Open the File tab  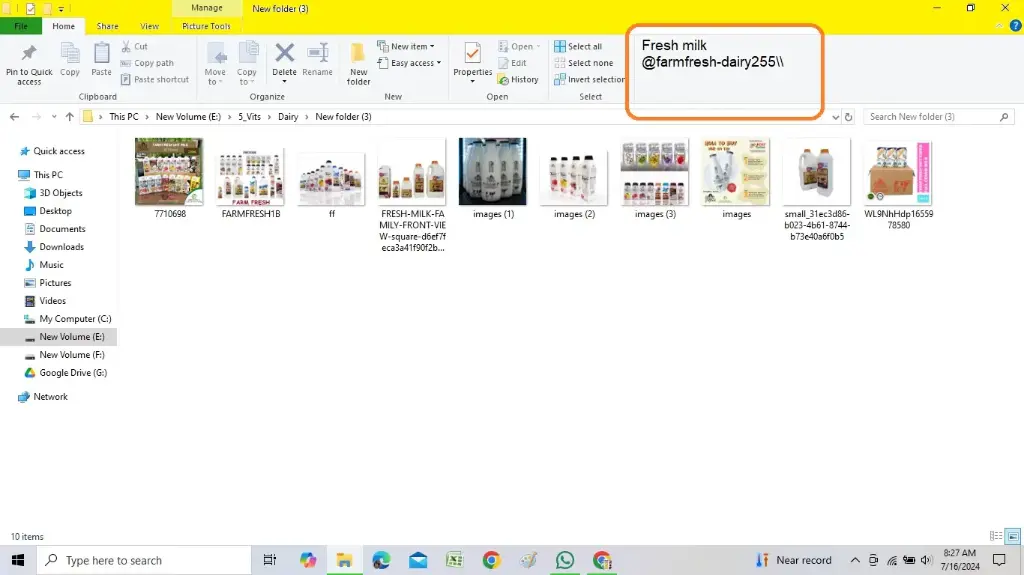coord(21,26)
